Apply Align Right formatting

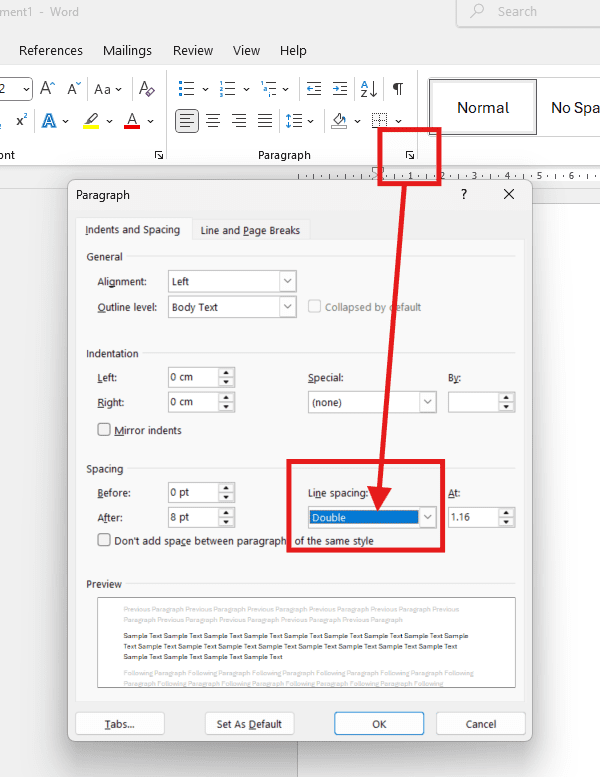click(x=239, y=121)
